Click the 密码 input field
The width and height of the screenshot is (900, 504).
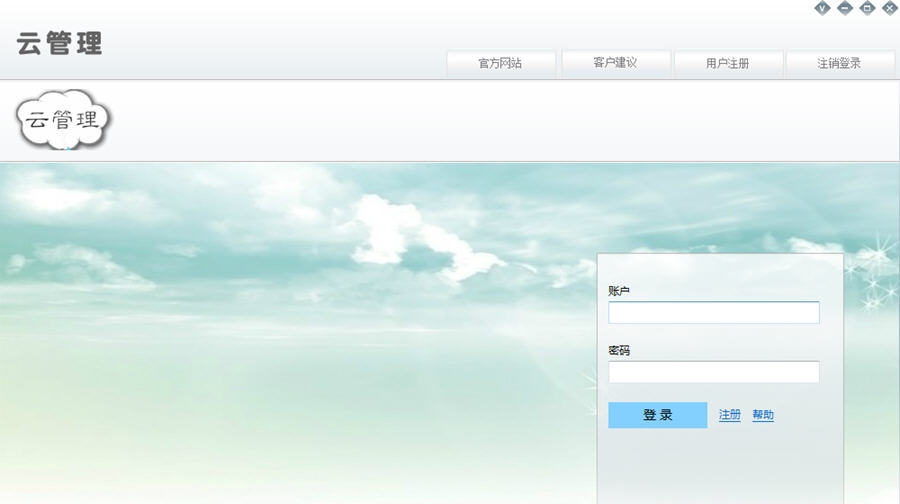[713, 372]
